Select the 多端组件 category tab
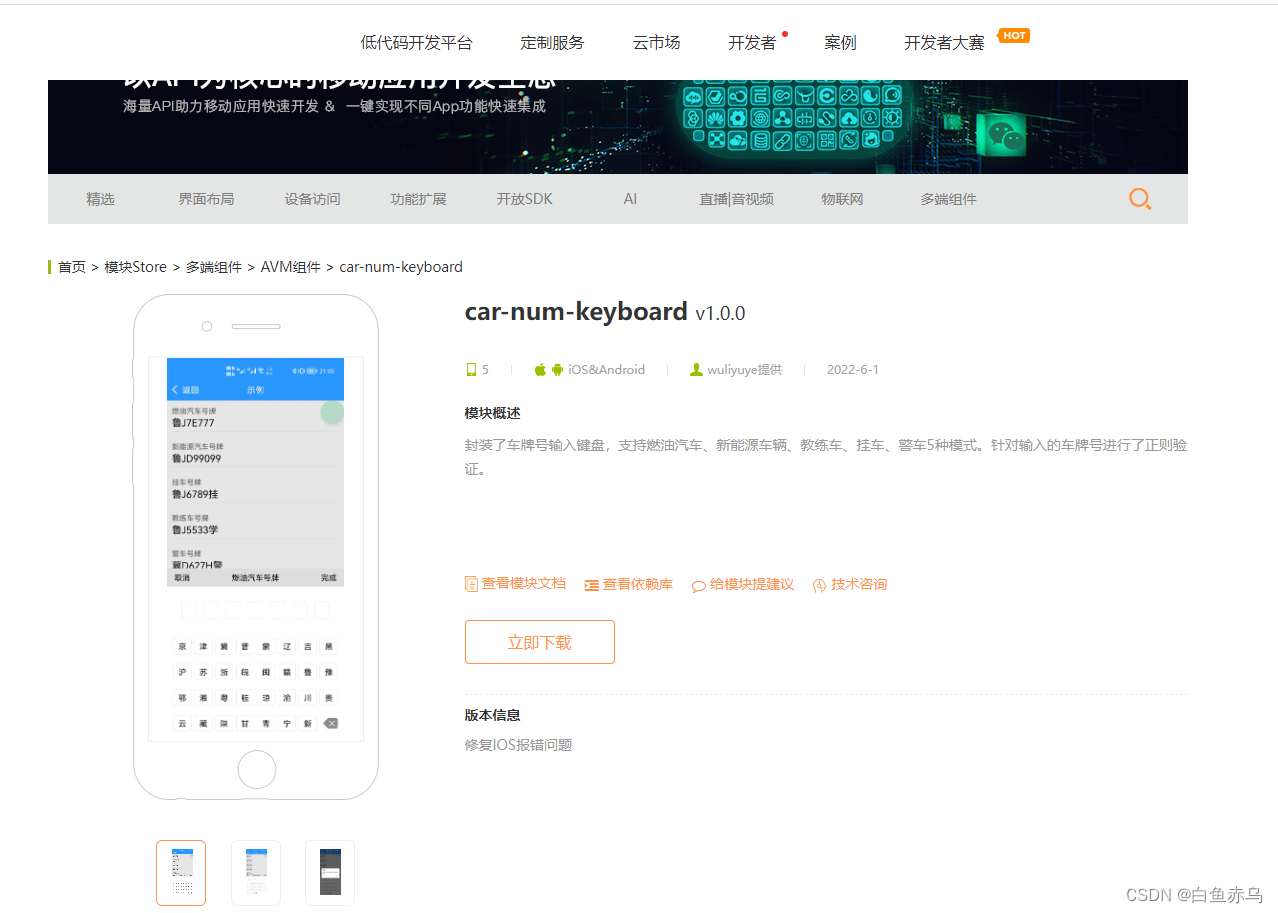This screenshot has width=1278, height=913. [948, 199]
